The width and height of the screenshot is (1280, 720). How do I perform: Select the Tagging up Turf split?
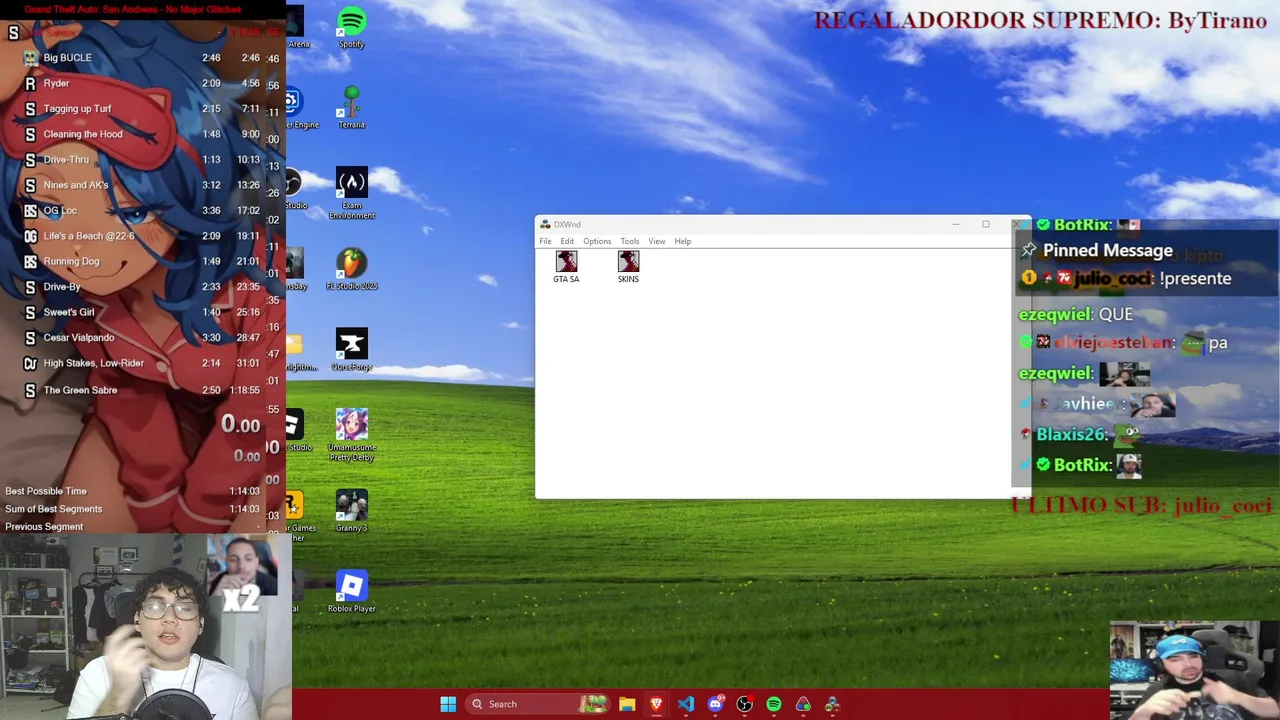coord(140,109)
